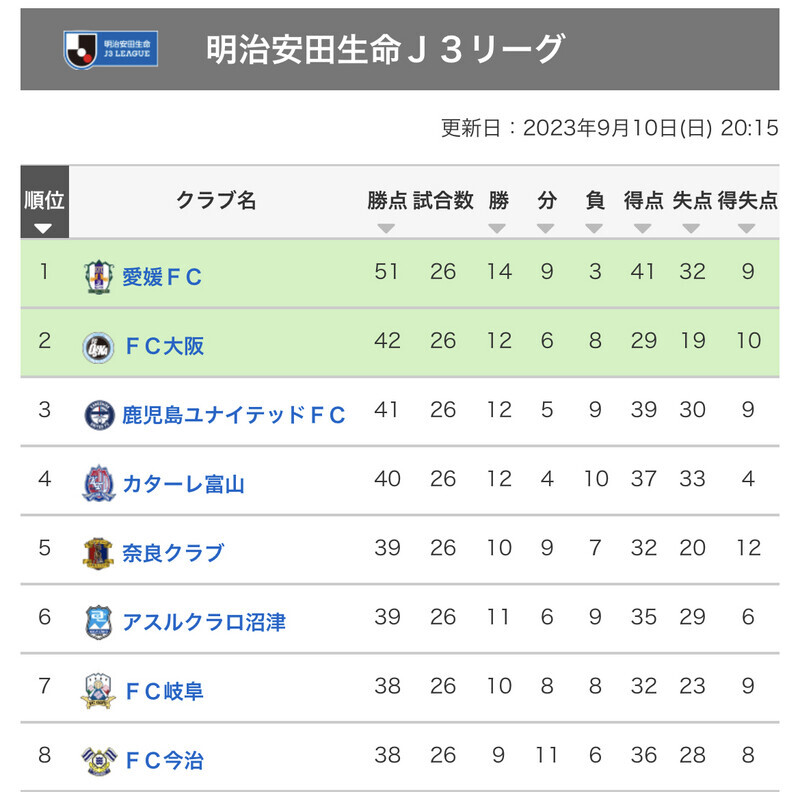800x792 pixels.
Task: Click the Kataller Toyama club crest
Action: (x=99, y=484)
